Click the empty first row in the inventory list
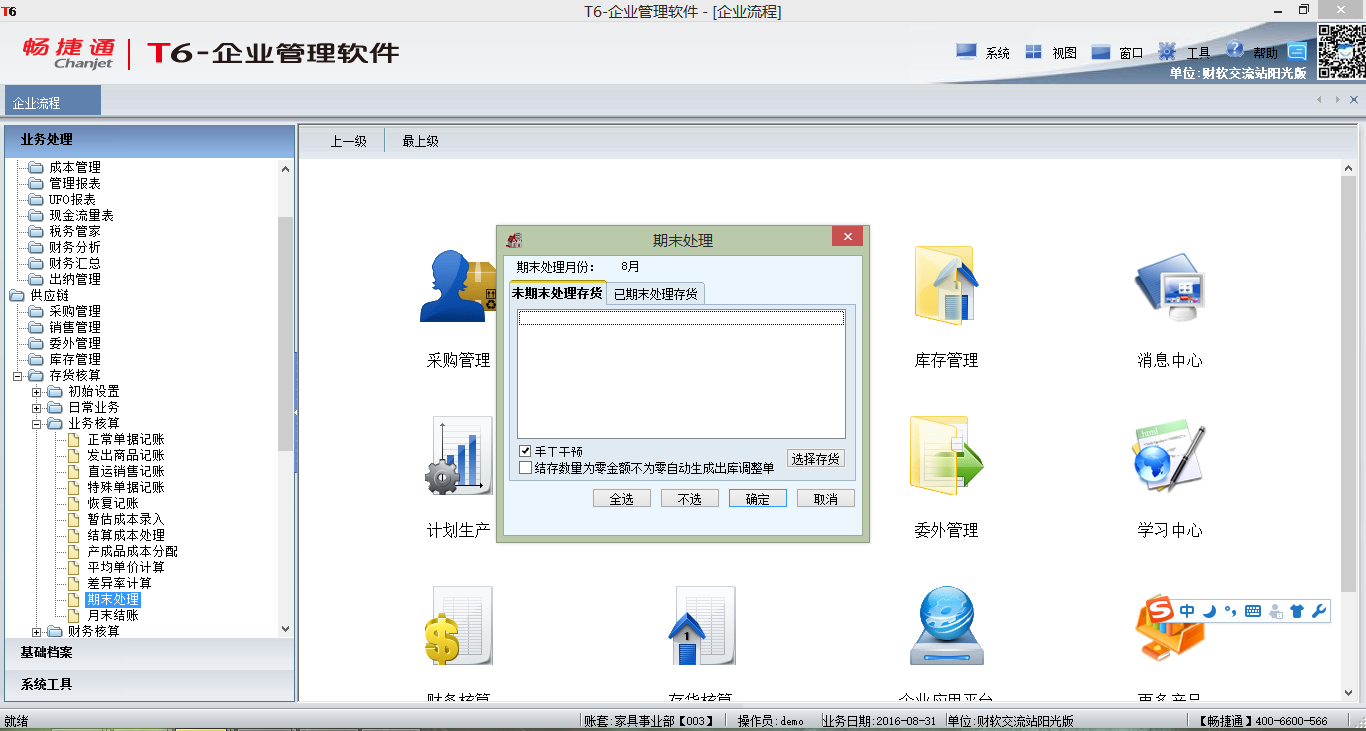The image size is (1366, 731). coord(681,318)
